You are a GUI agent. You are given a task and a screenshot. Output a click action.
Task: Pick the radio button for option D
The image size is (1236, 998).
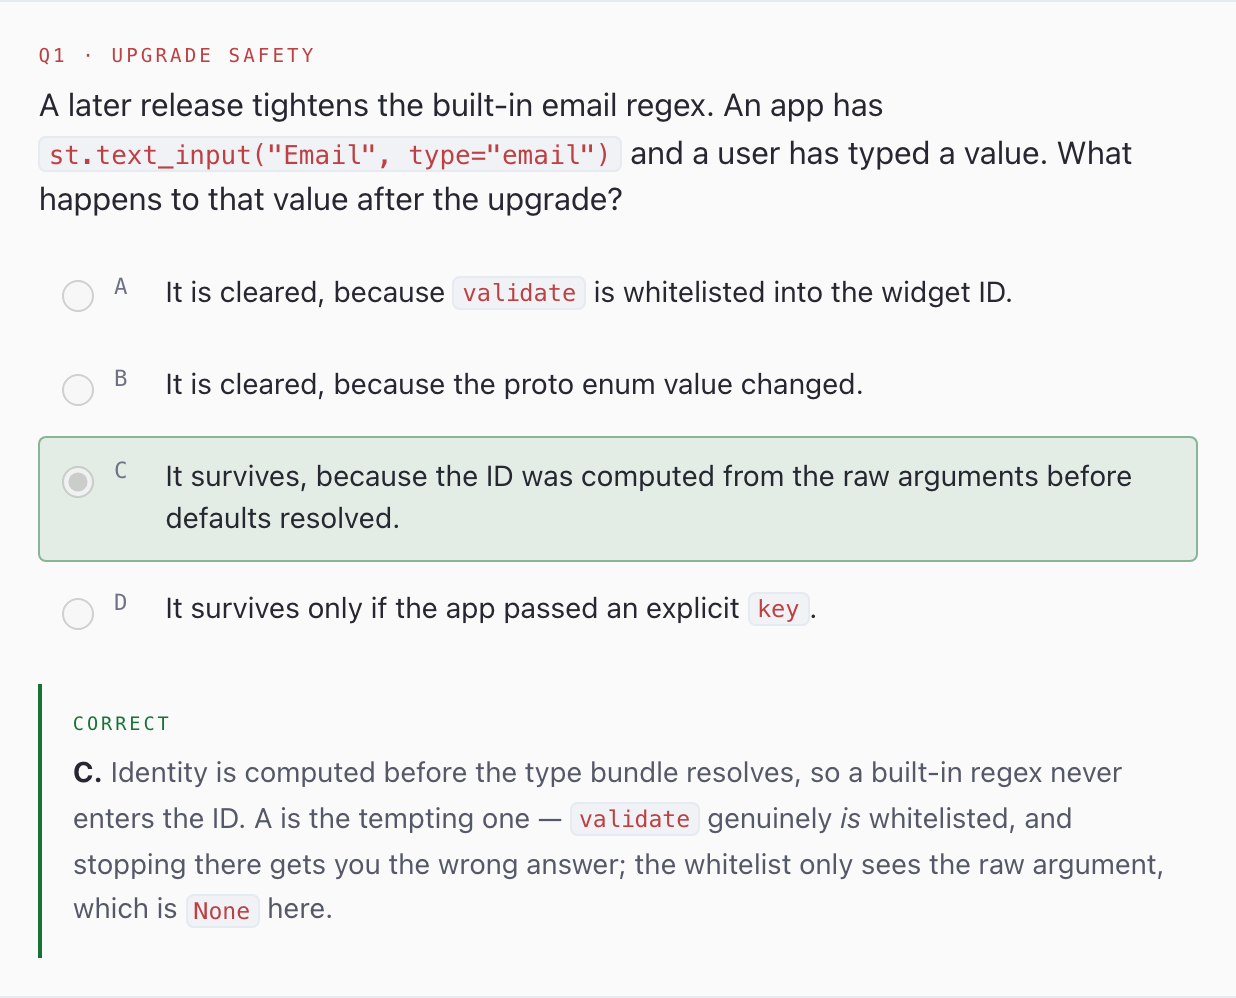pos(78,613)
